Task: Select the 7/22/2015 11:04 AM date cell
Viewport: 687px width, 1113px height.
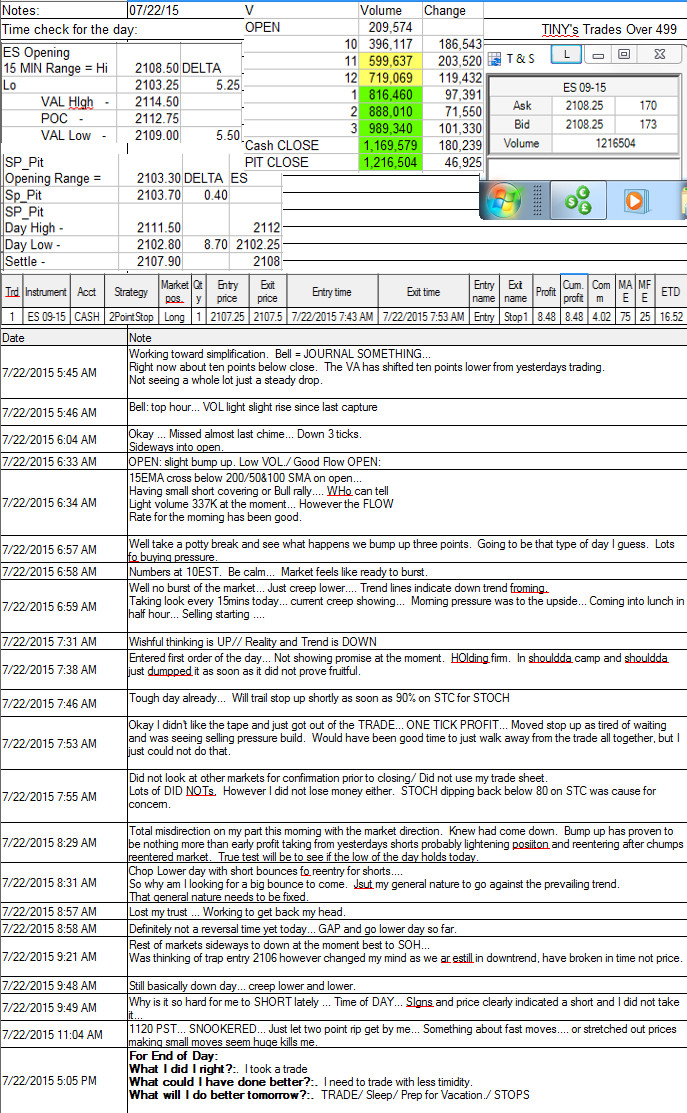Action: click(64, 1035)
